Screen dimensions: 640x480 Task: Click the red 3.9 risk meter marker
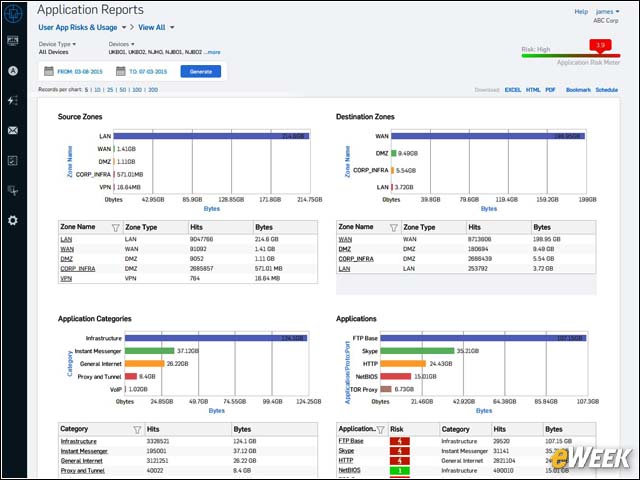click(600, 45)
